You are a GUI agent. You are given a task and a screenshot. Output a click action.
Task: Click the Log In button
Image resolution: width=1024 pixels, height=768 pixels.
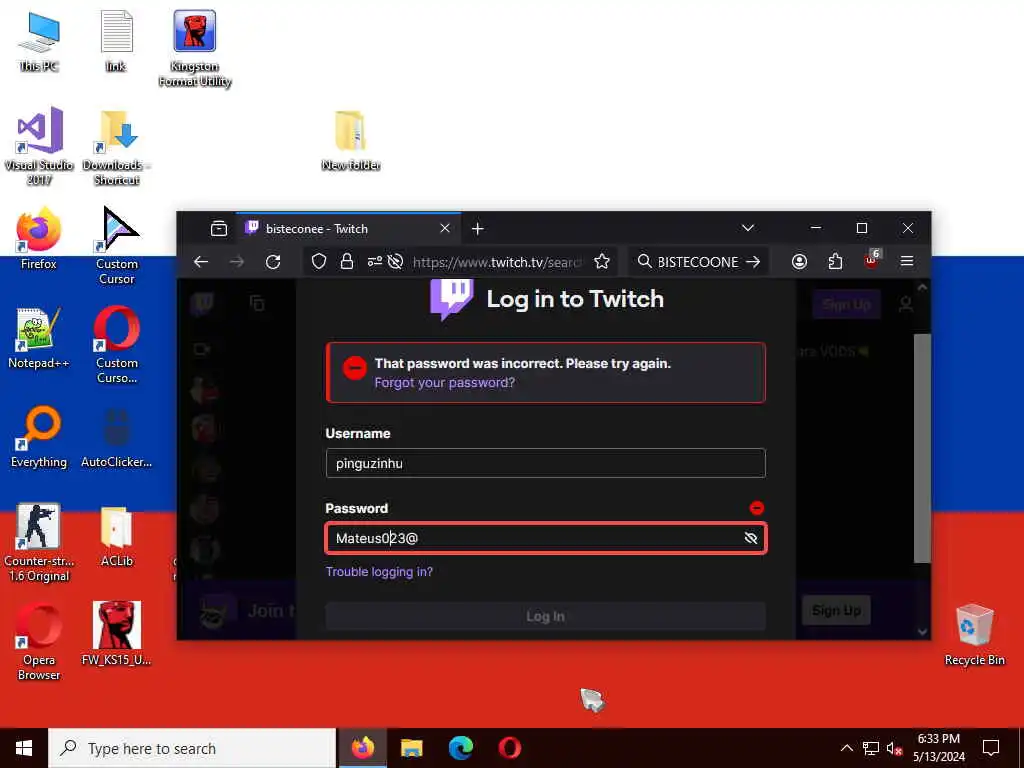click(x=545, y=616)
